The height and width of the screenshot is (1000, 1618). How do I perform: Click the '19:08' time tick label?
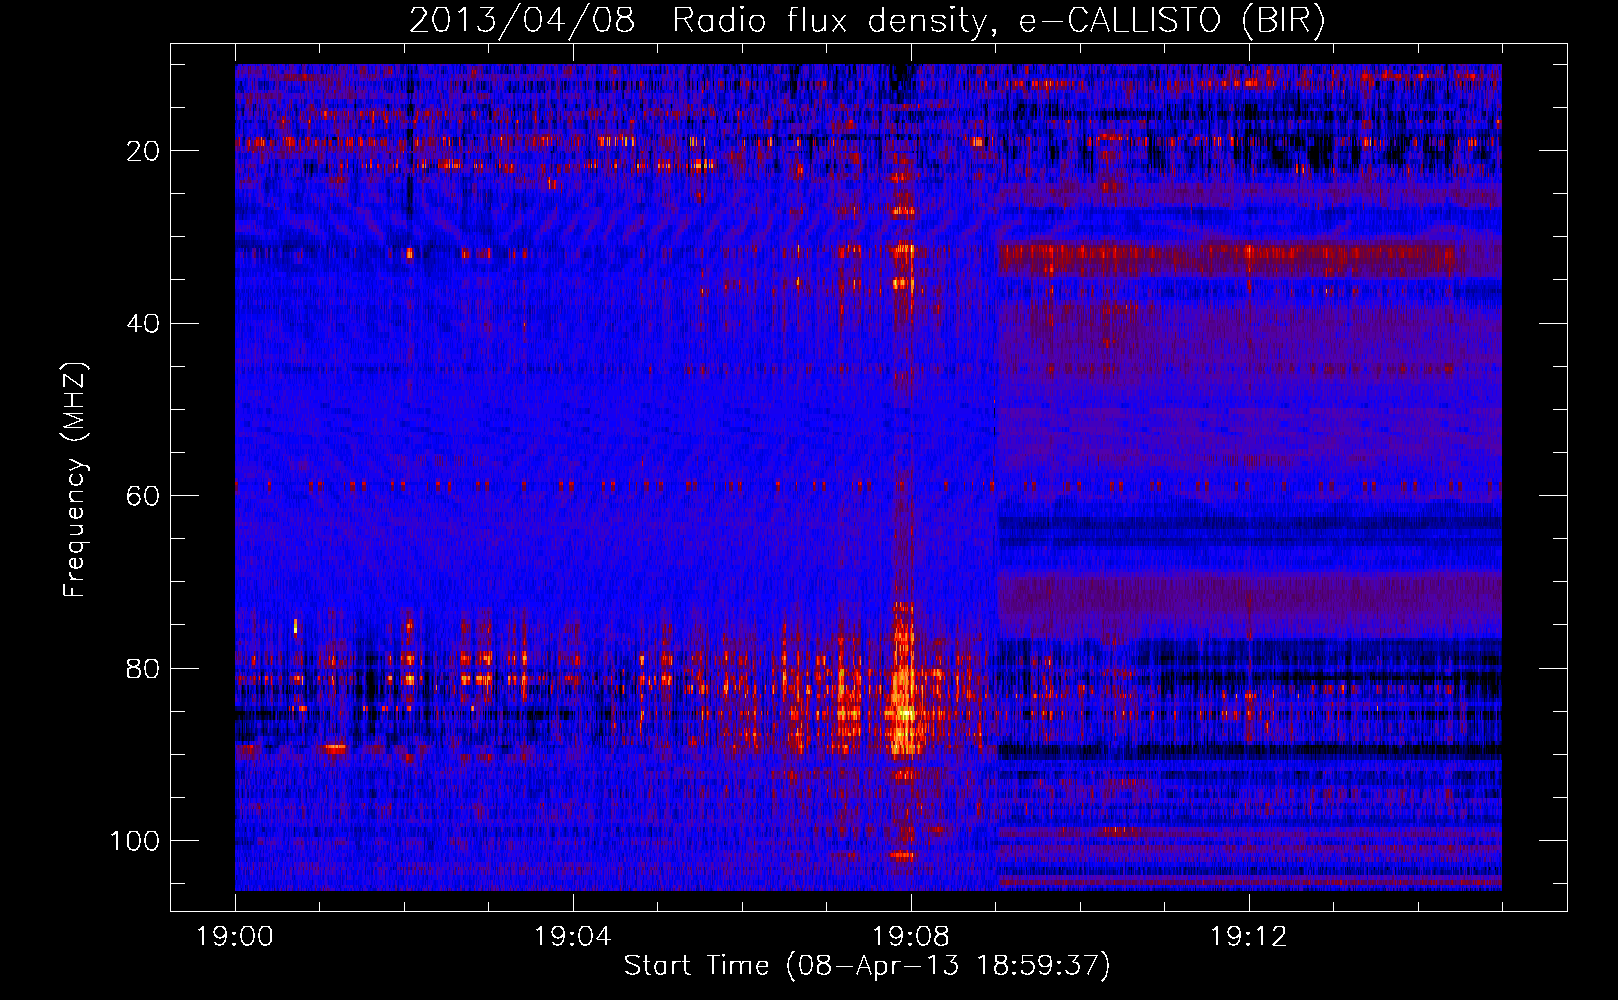point(911,937)
